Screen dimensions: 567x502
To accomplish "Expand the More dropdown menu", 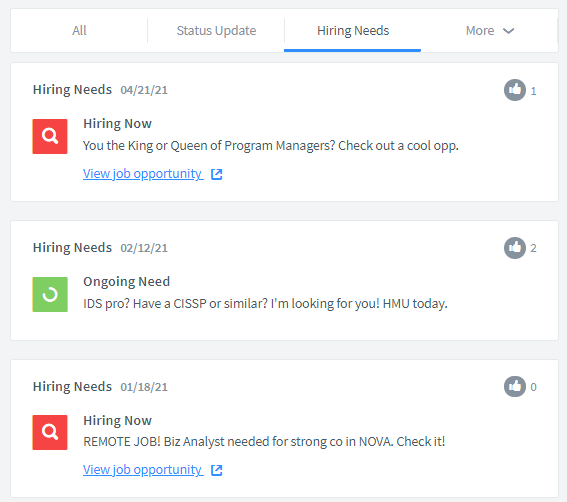I will (x=490, y=31).
